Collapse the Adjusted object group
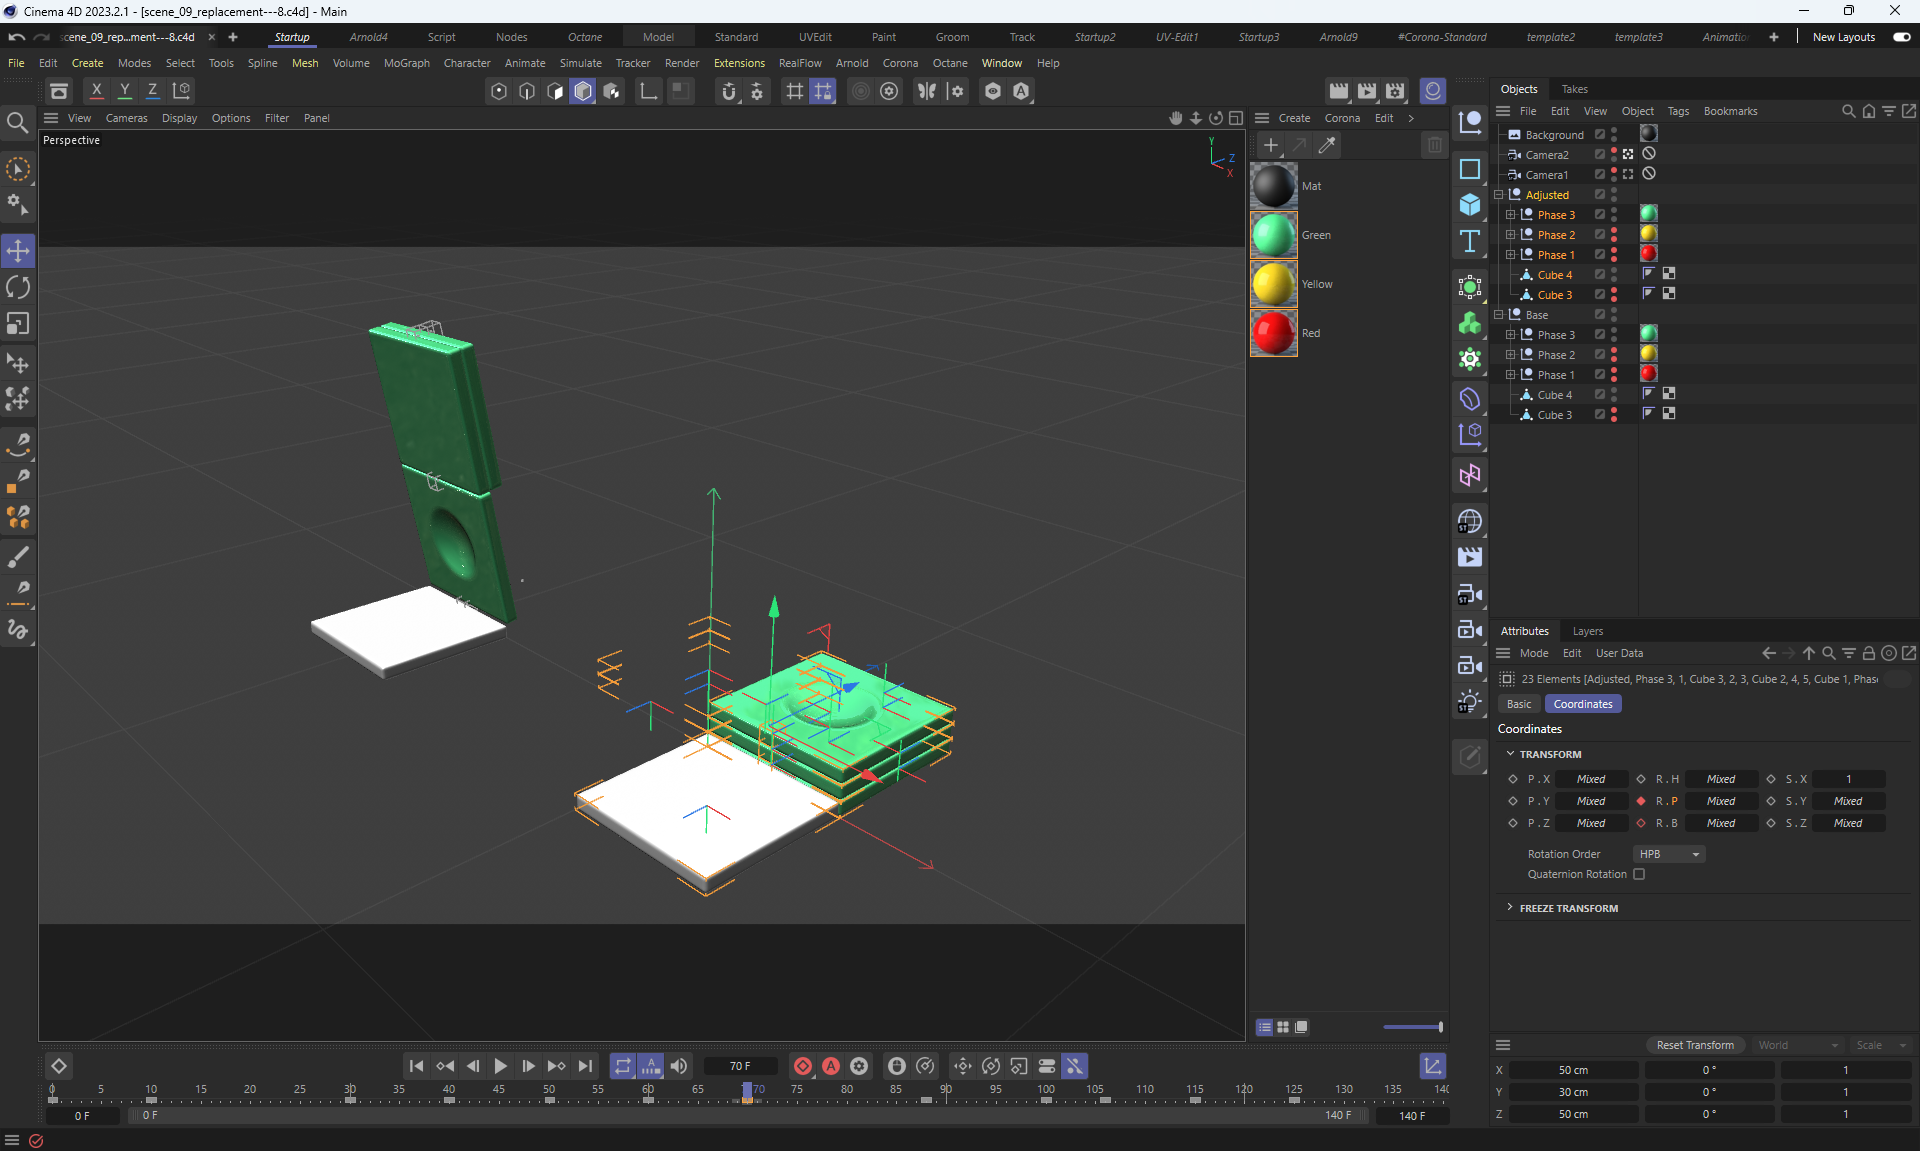The image size is (1920, 1151). tap(1499, 195)
